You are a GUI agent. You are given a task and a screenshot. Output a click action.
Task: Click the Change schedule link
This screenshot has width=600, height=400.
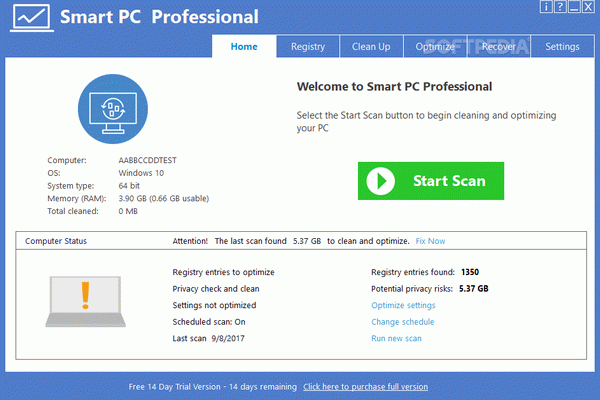point(403,322)
